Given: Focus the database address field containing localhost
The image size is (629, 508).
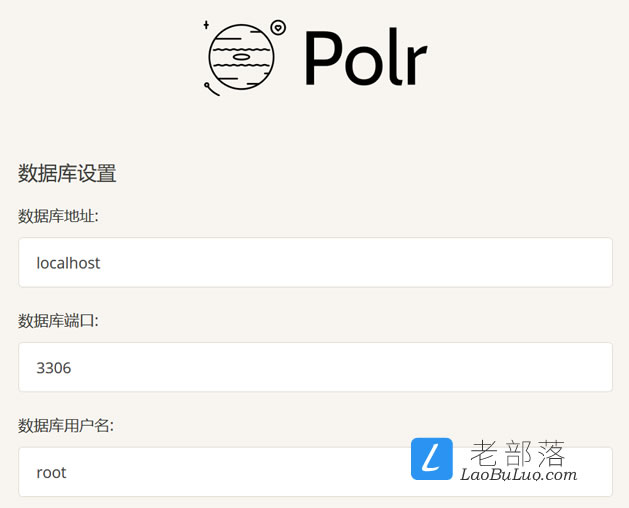Looking at the screenshot, I should [x=315, y=262].
